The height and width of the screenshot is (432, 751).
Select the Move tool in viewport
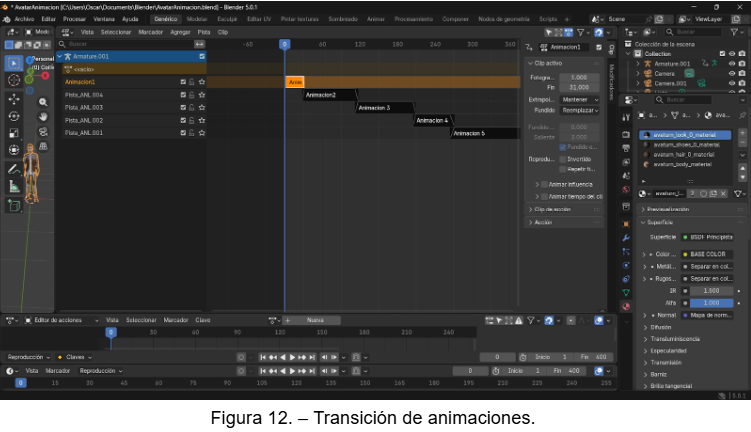[13, 99]
